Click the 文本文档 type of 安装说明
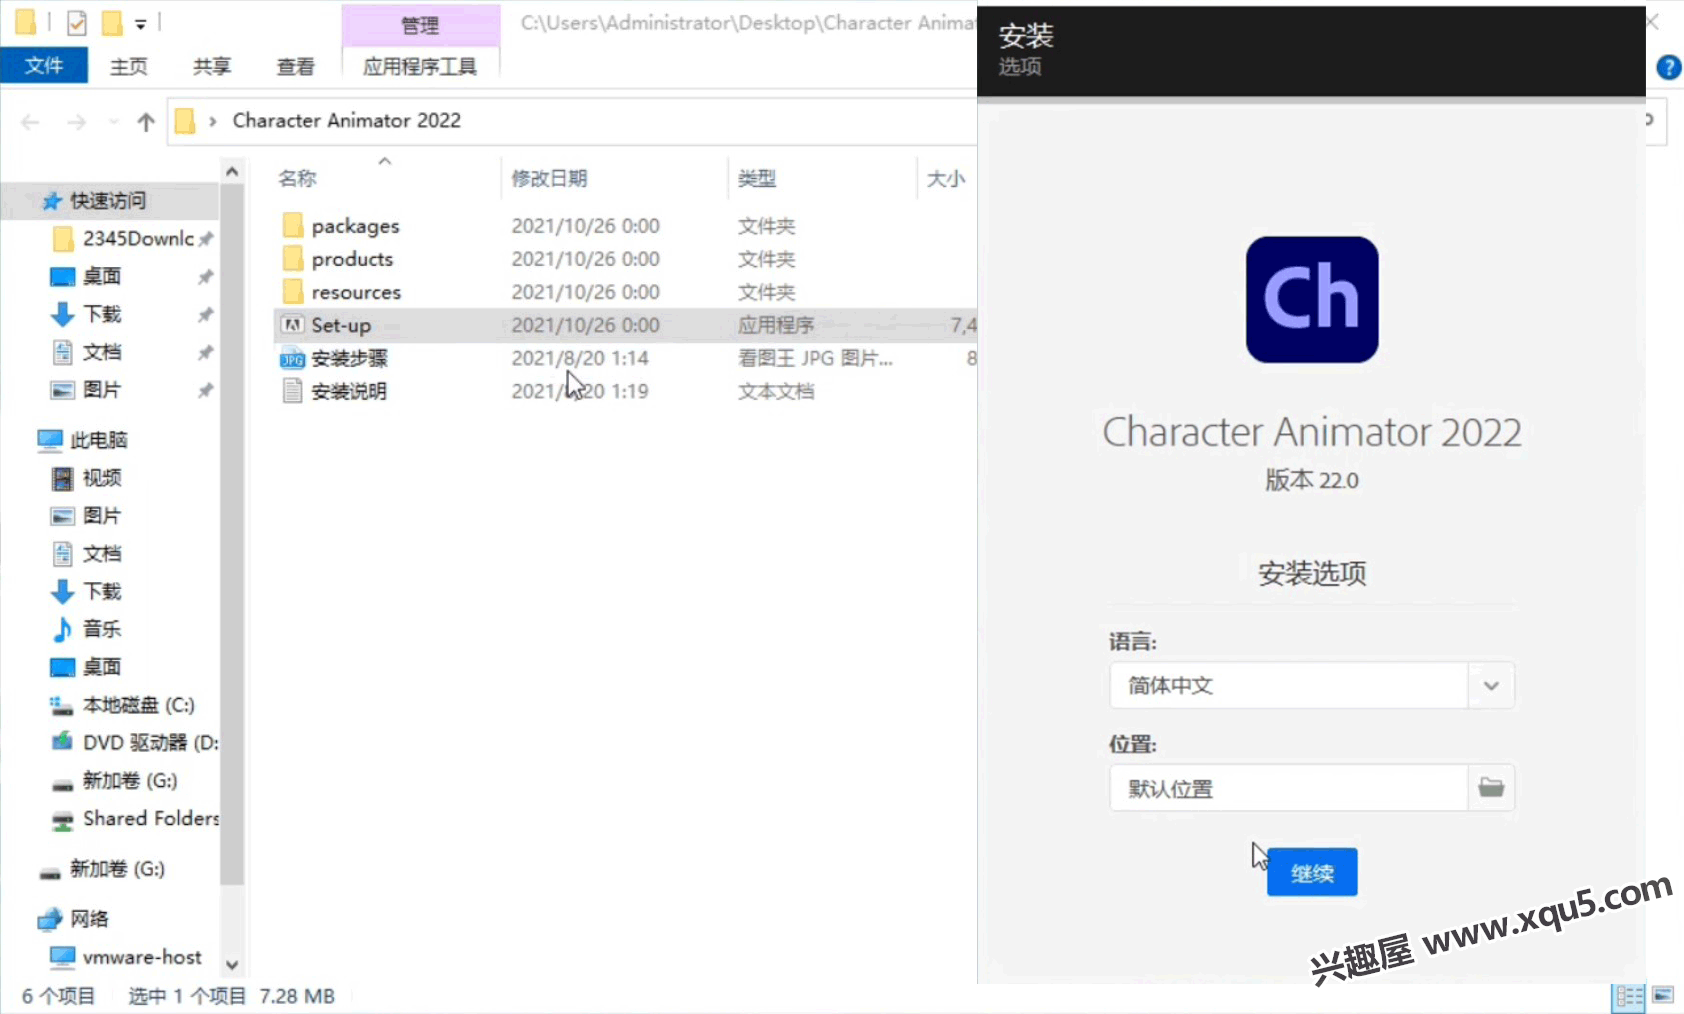Screen dimensions: 1684x1014 [776, 391]
